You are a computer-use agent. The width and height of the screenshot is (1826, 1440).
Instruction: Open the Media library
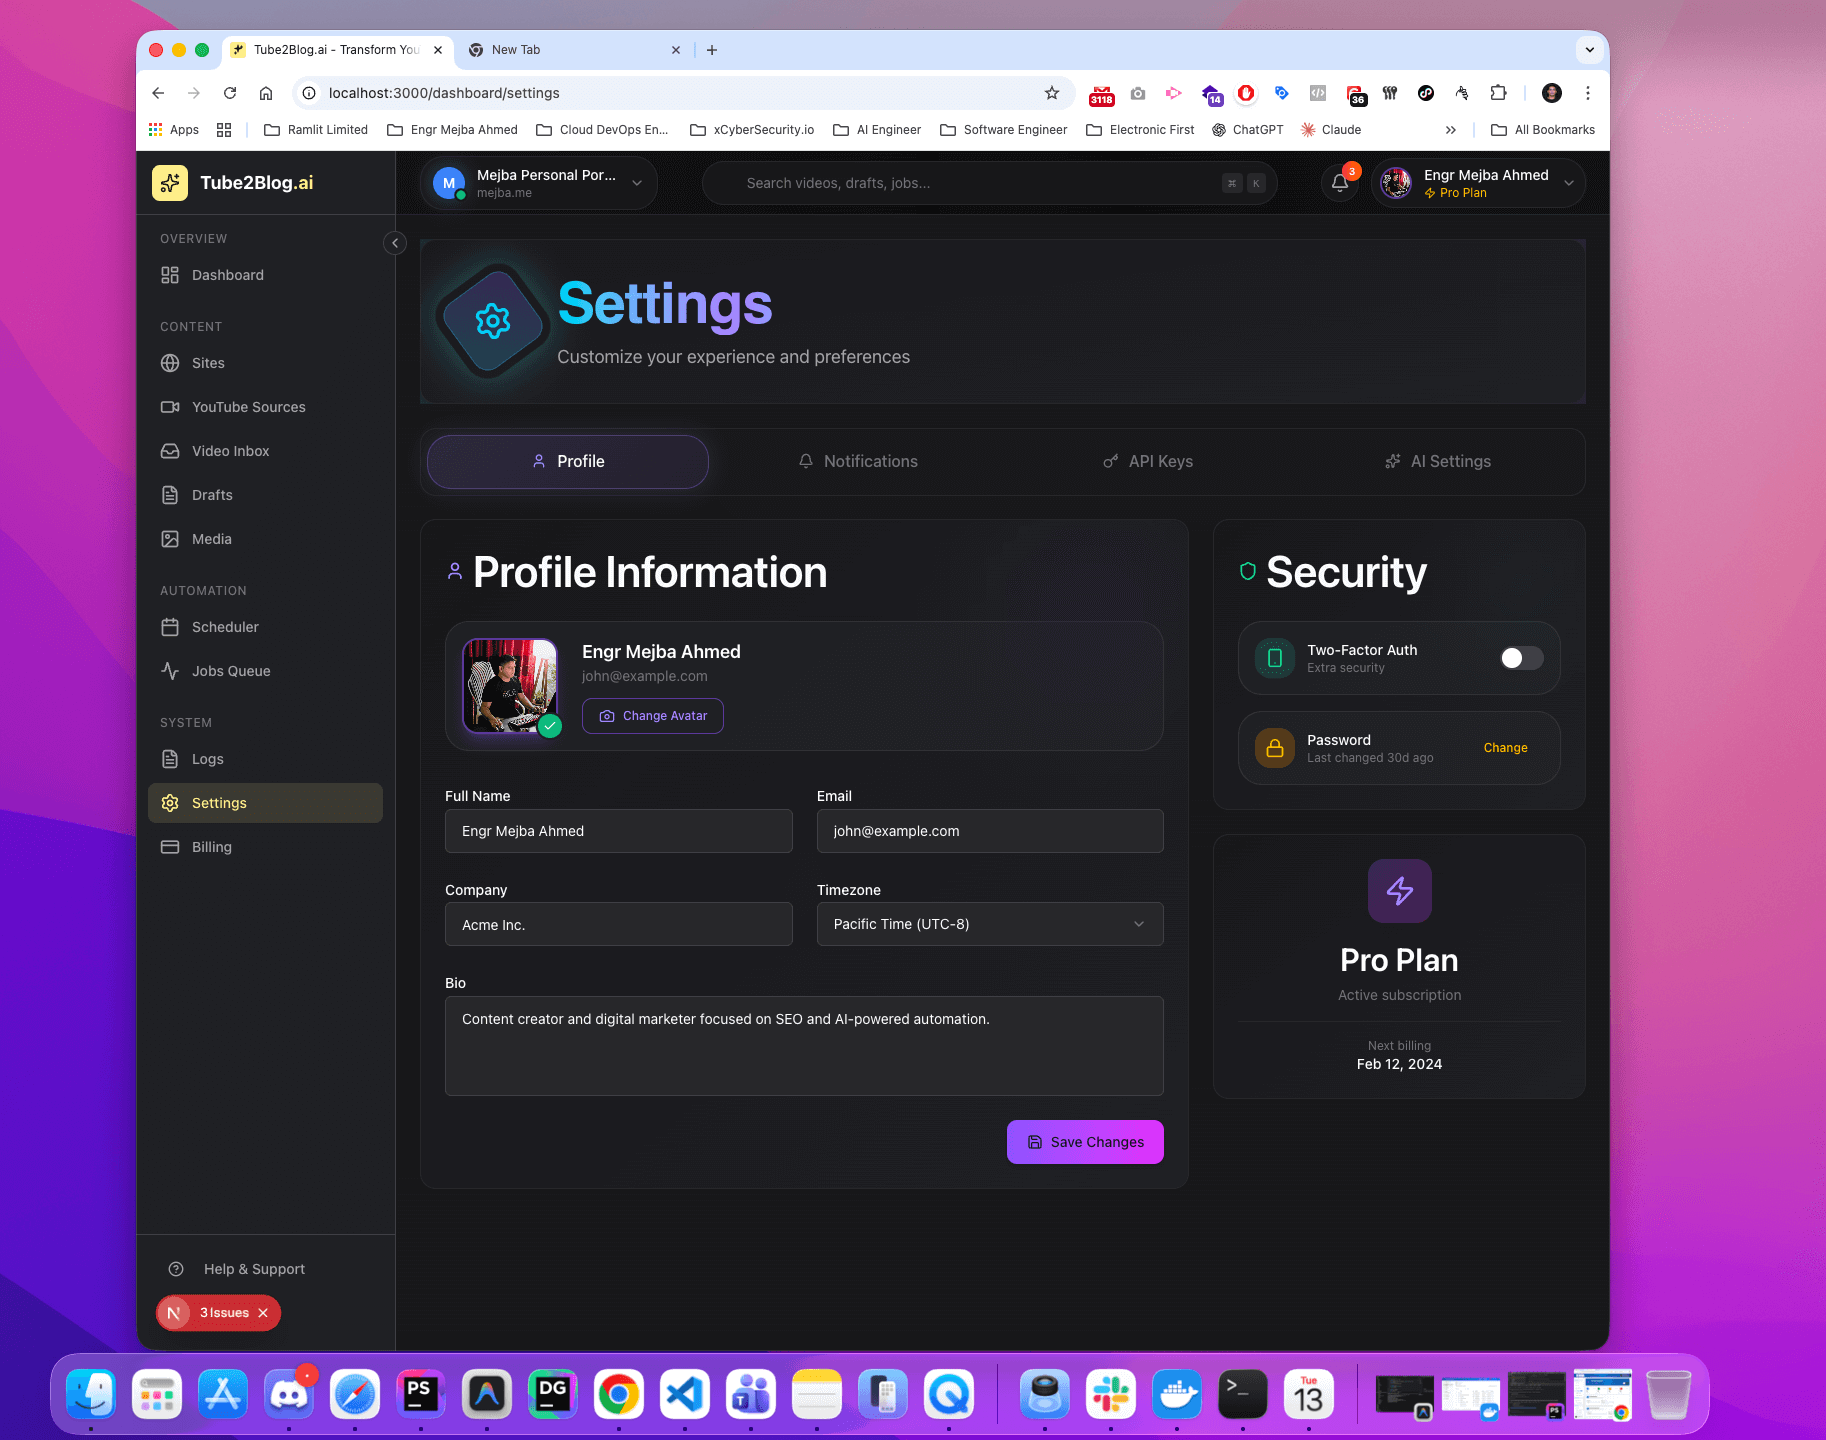tap(211, 539)
